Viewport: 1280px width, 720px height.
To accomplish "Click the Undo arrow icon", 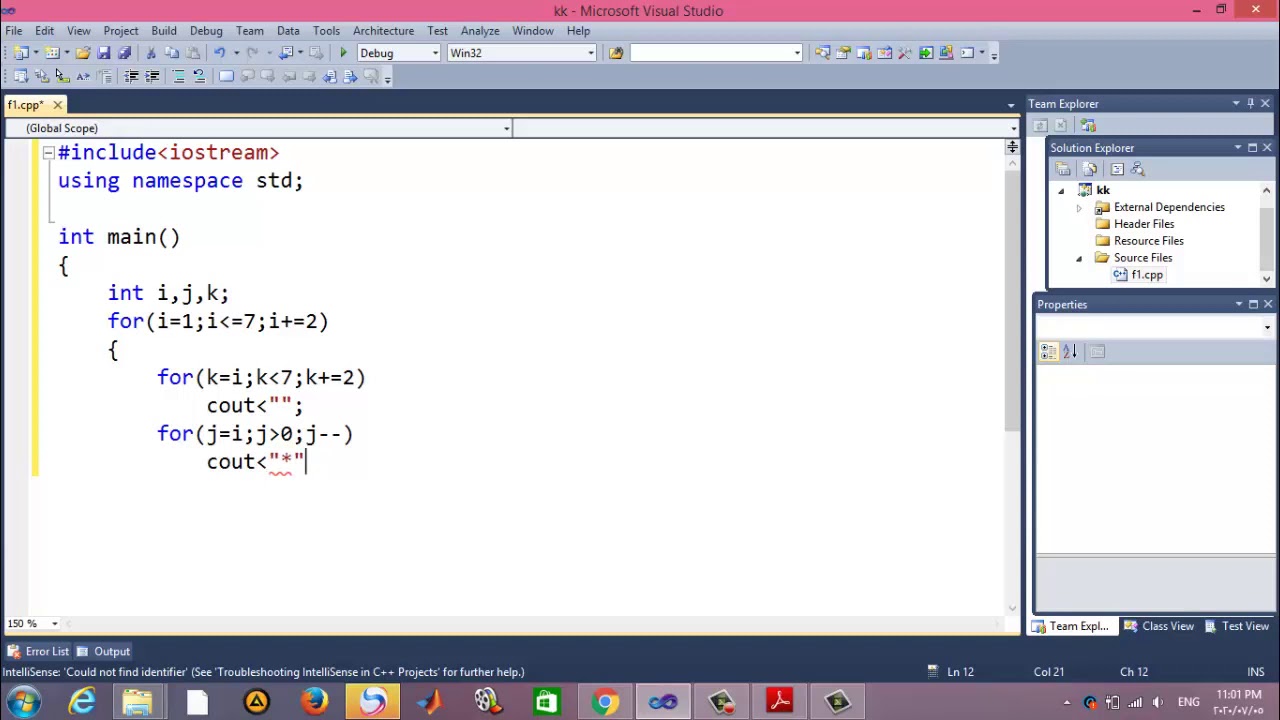I will pyautogui.click(x=219, y=53).
